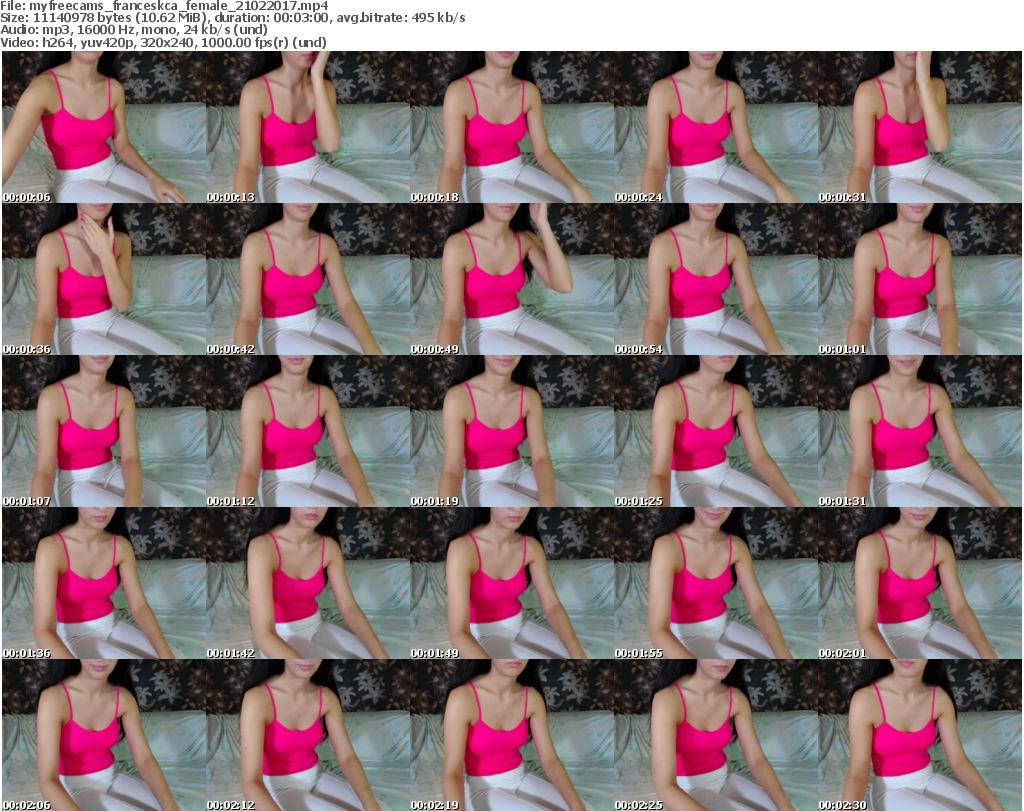Image resolution: width=1024 pixels, height=811 pixels.
Task: Select the thumbnail stamped 00:00:31
Action: (x=920, y=127)
